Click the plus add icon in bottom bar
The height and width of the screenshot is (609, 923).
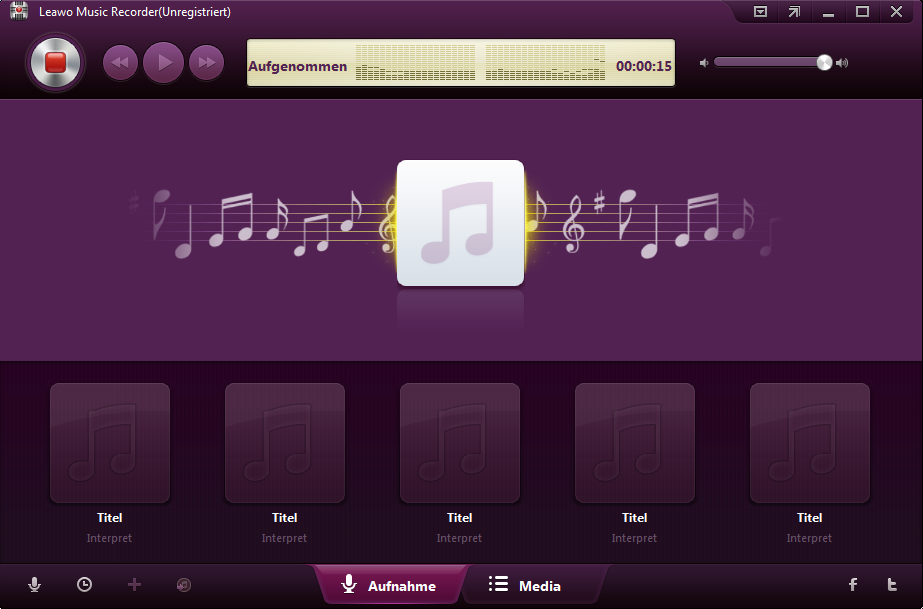134,584
